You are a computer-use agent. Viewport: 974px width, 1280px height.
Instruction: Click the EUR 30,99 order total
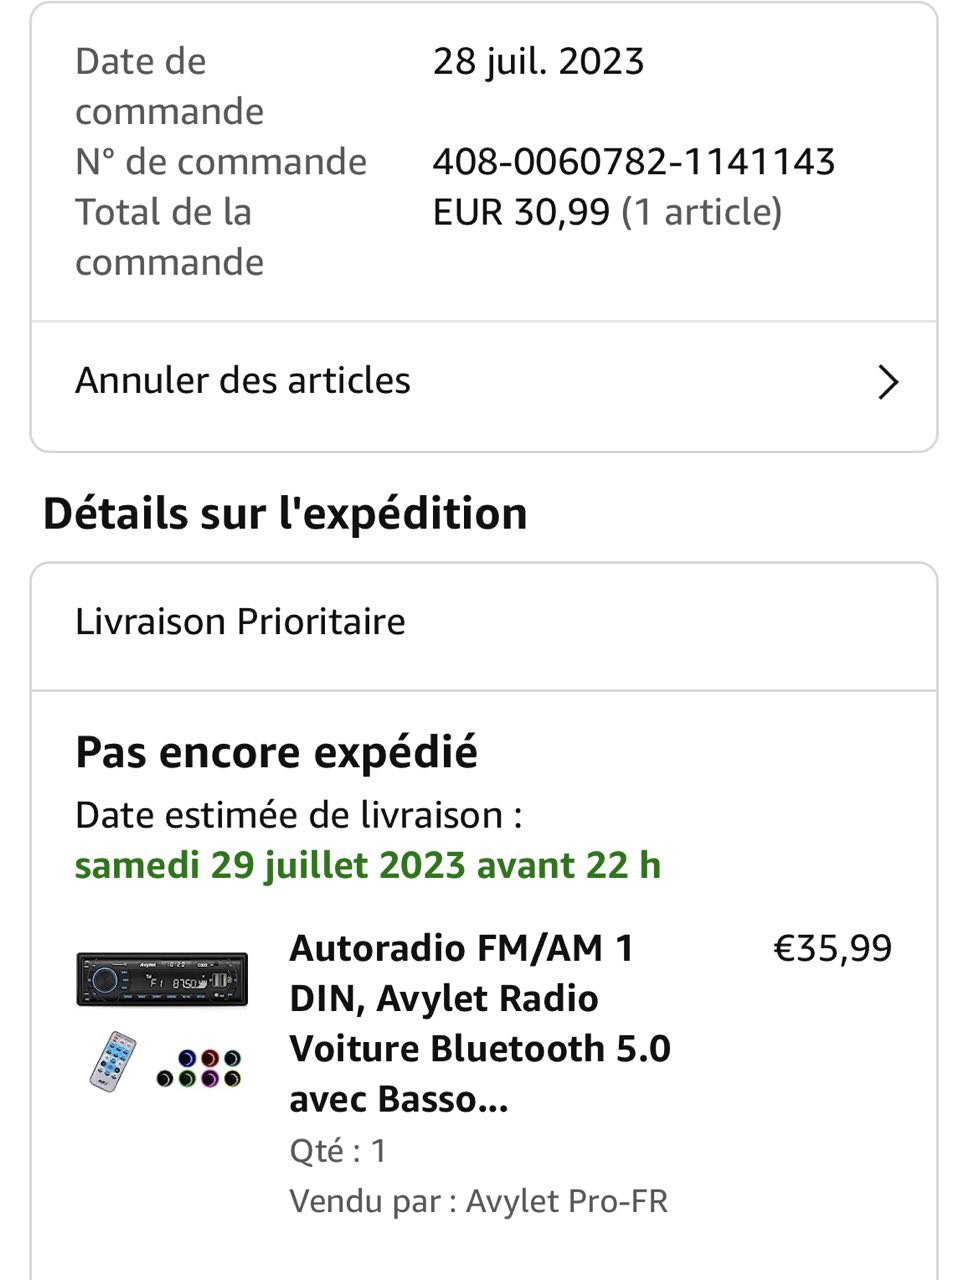click(521, 212)
